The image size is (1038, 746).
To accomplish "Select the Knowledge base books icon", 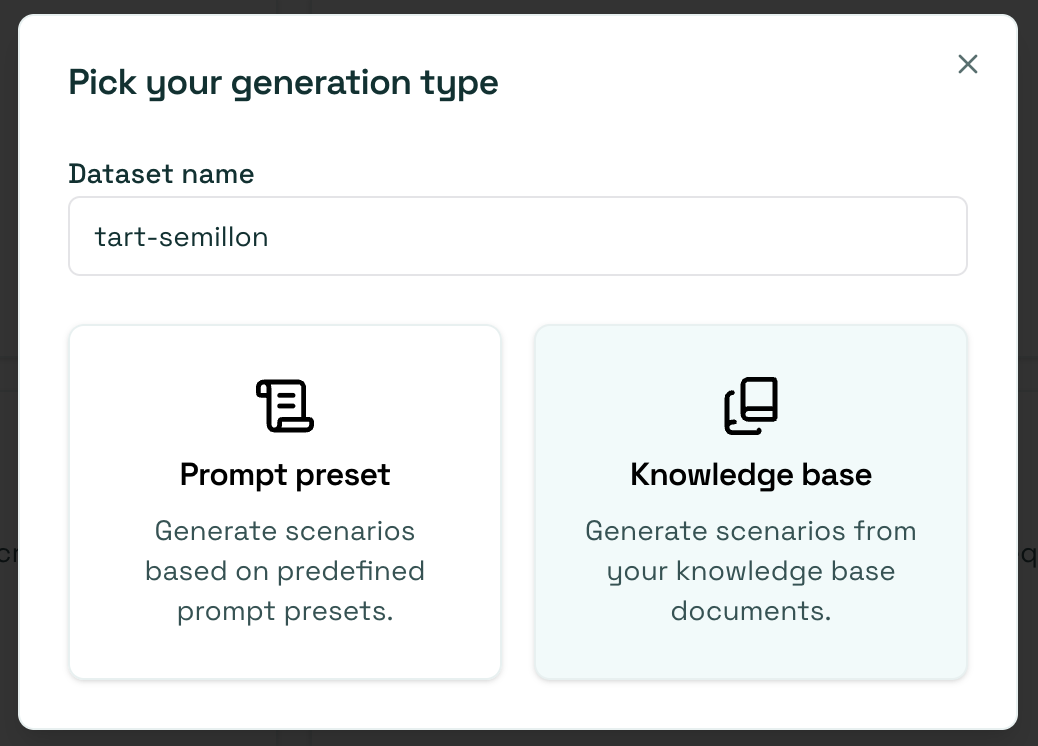I will (x=751, y=406).
